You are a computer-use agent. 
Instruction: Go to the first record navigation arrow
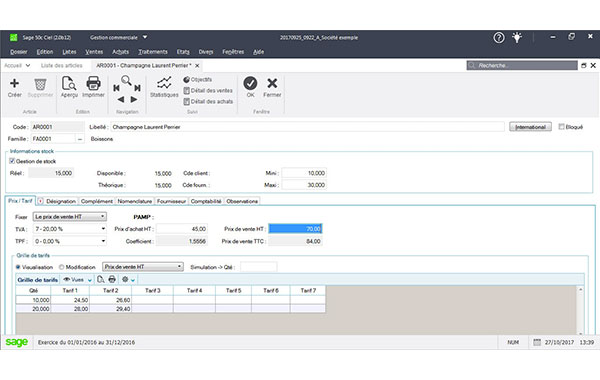(x=116, y=88)
